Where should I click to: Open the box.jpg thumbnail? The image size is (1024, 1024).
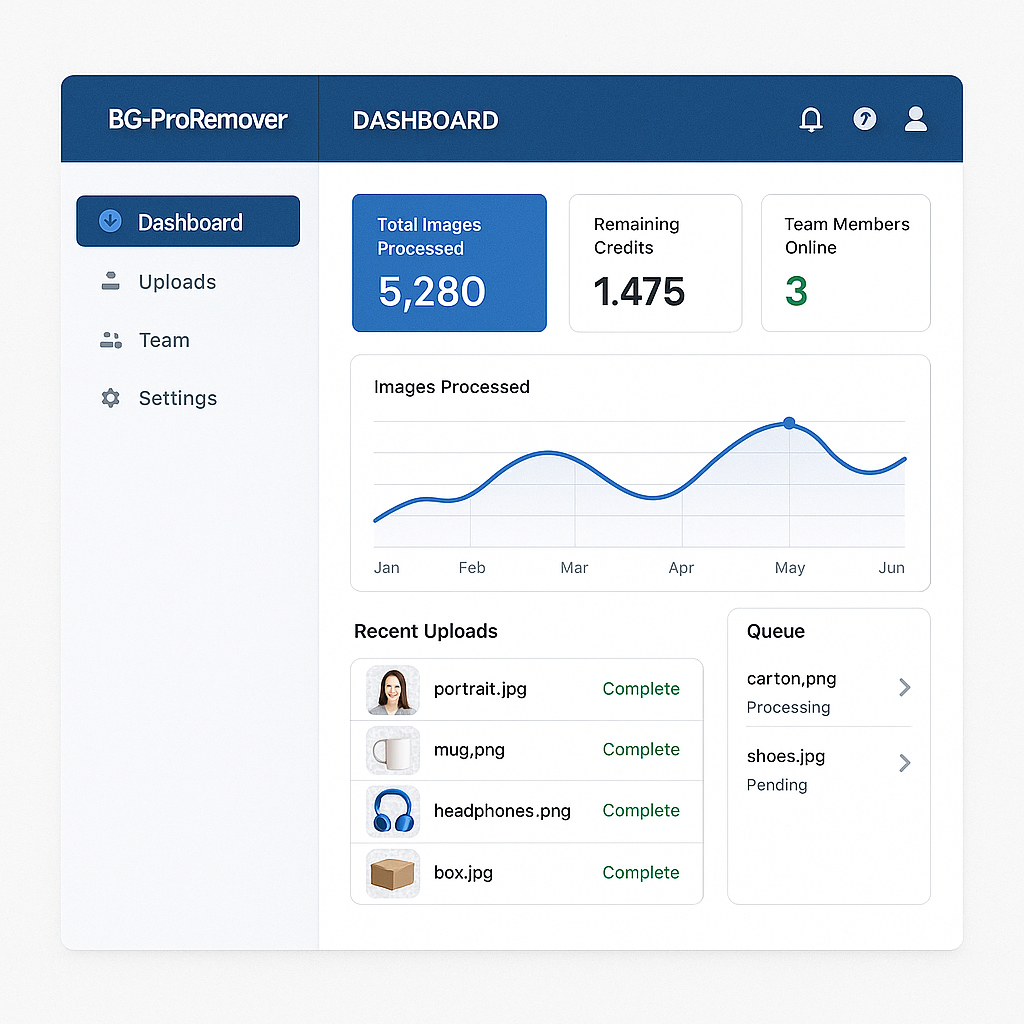tap(392, 873)
